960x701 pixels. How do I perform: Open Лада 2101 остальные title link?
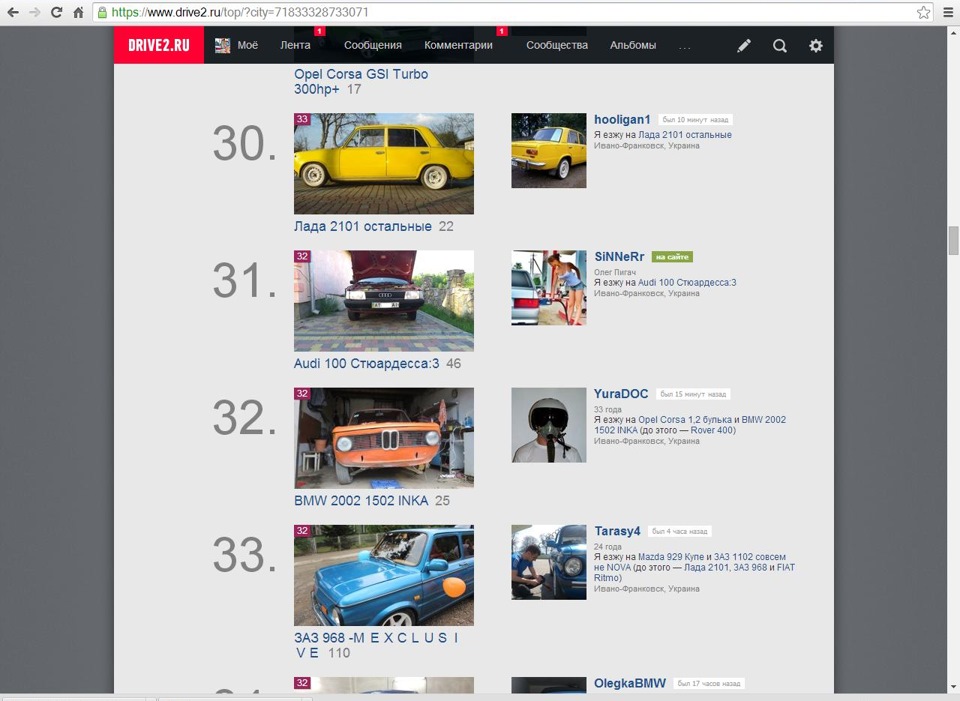coord(362,227)
